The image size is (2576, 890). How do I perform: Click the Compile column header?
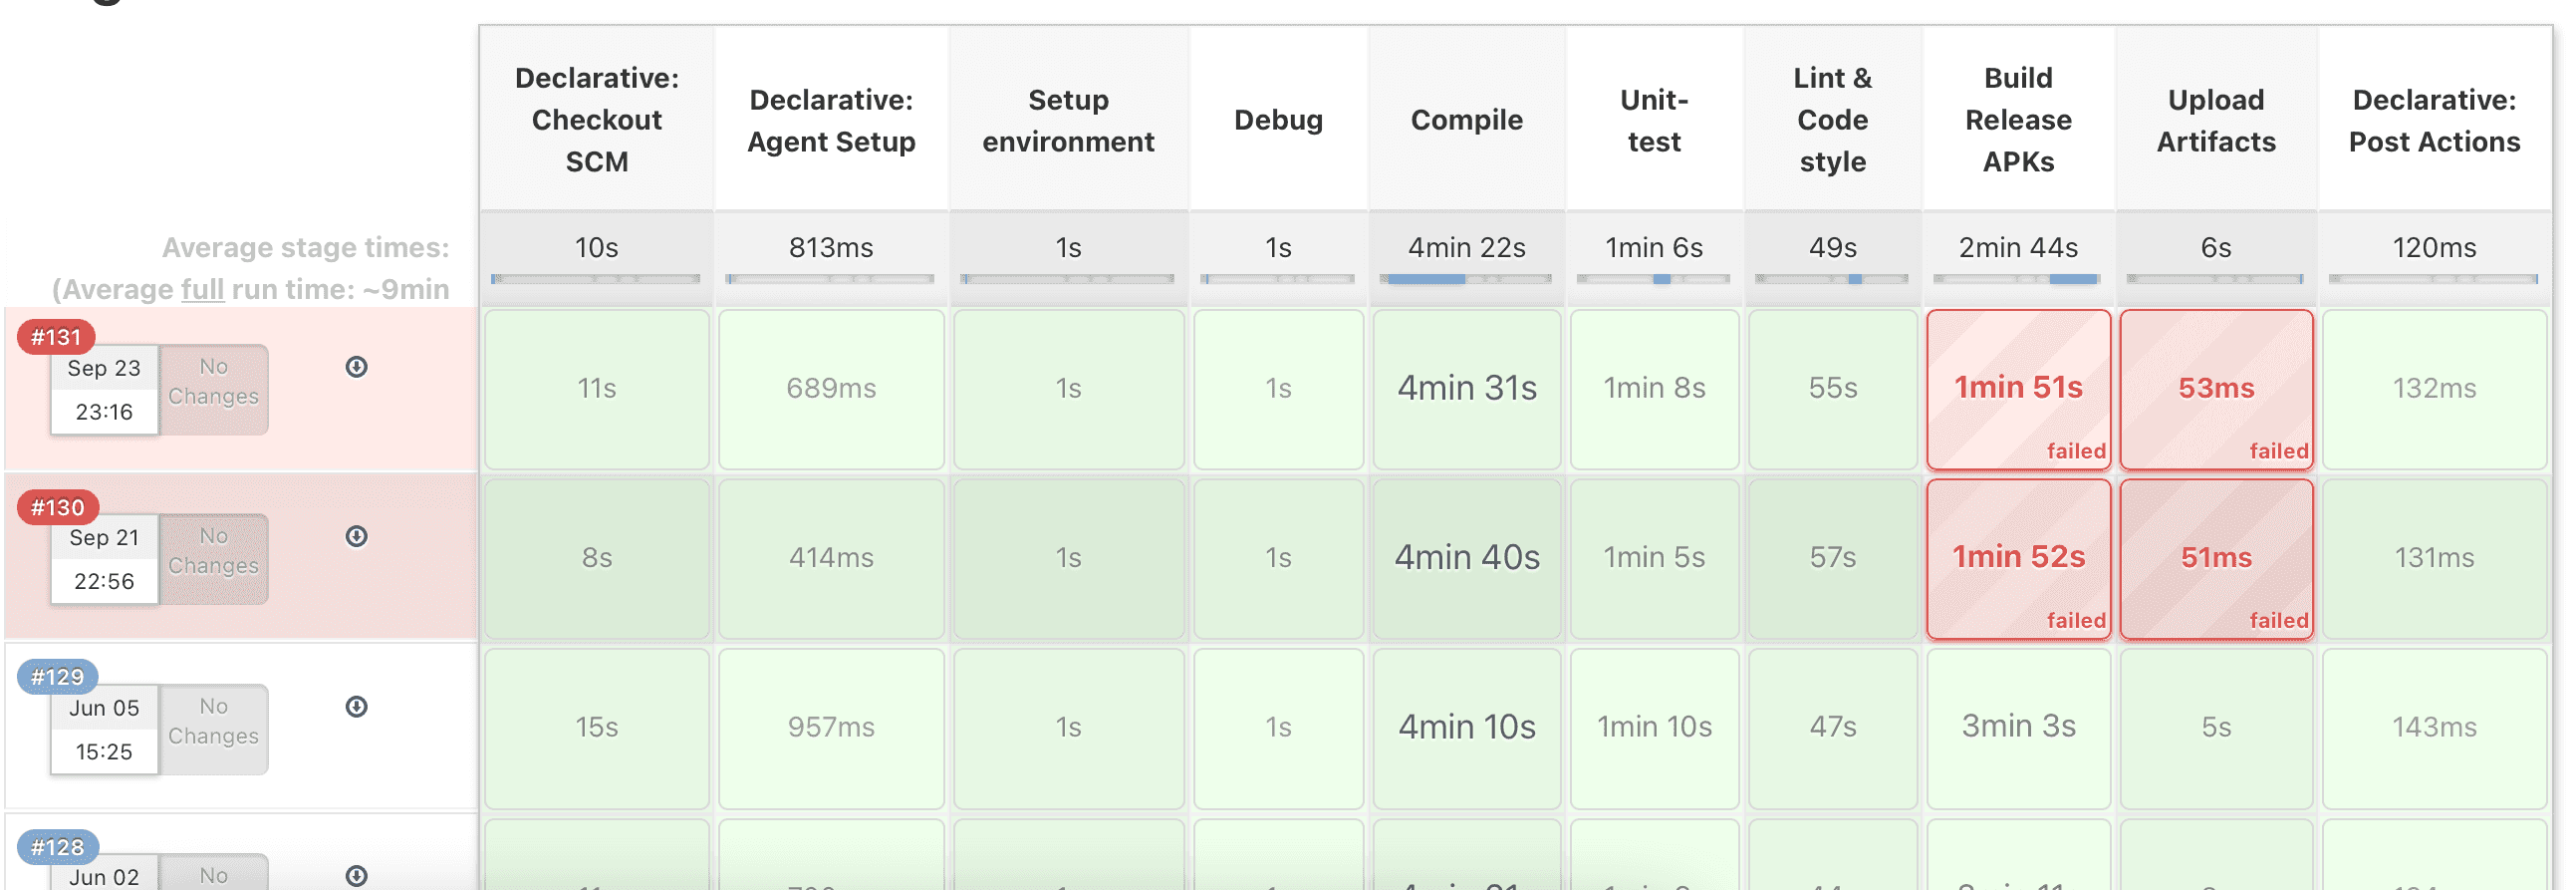[x=1466, y=120]
